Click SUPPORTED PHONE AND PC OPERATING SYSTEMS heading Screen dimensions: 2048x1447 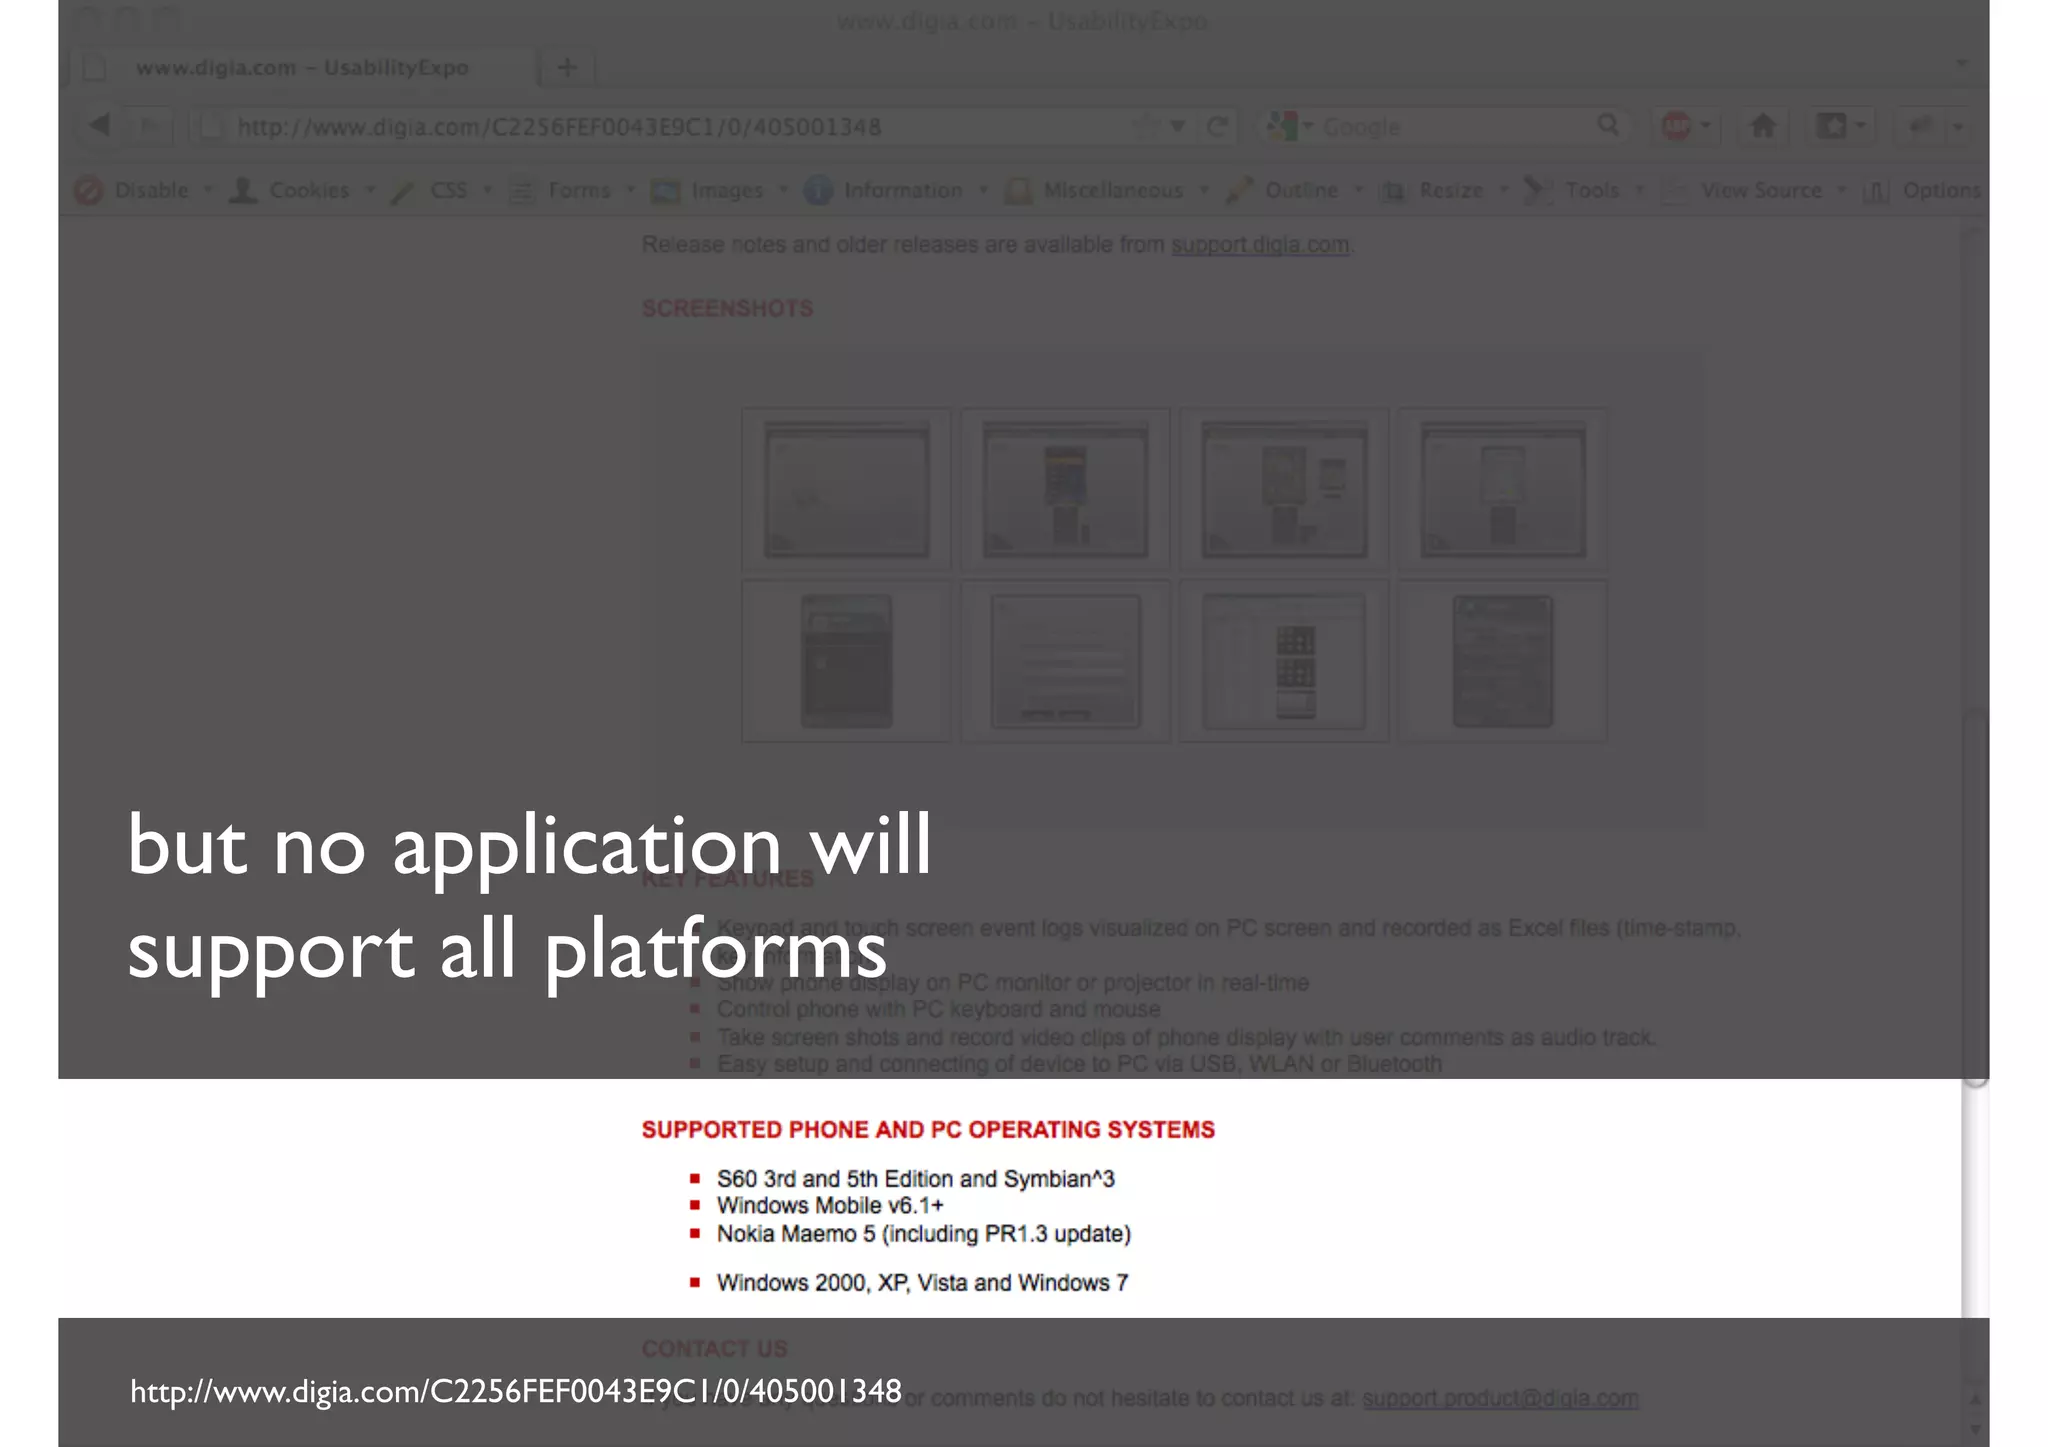[928, 1130]
